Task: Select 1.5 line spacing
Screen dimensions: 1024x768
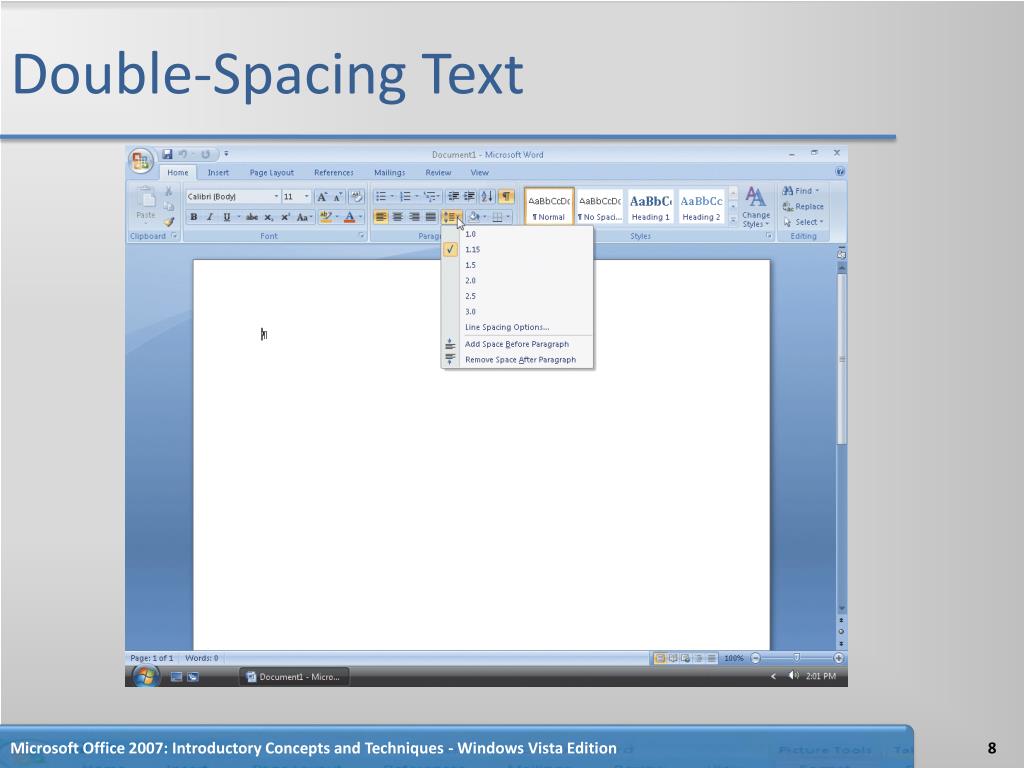Action: [517, 265]
